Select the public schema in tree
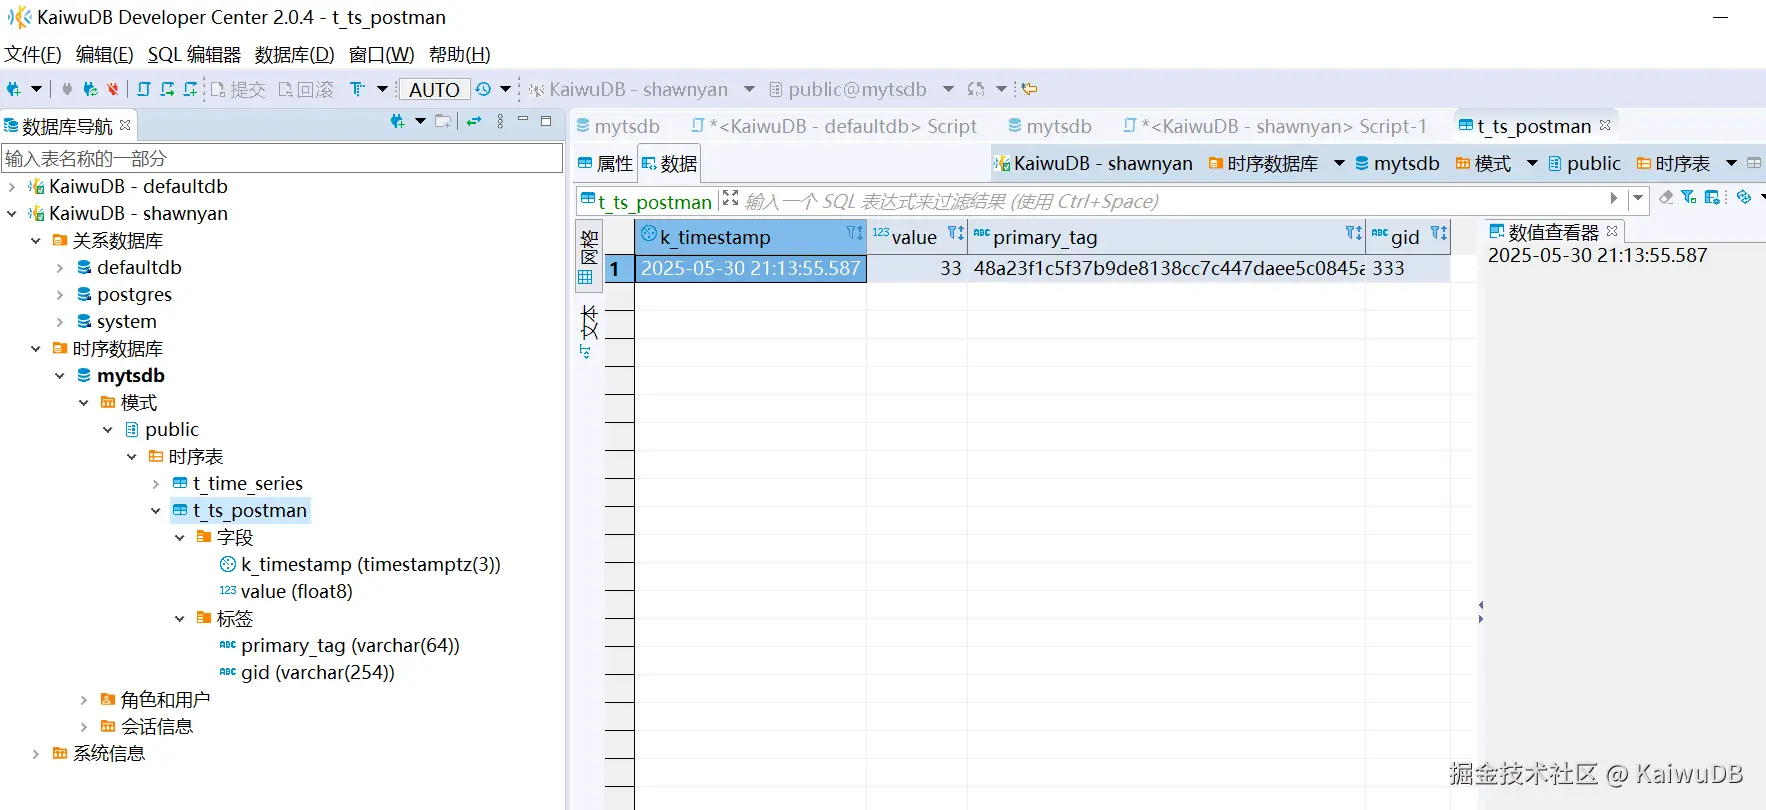This screenshot has width=1766, height=810. [171, 429]
